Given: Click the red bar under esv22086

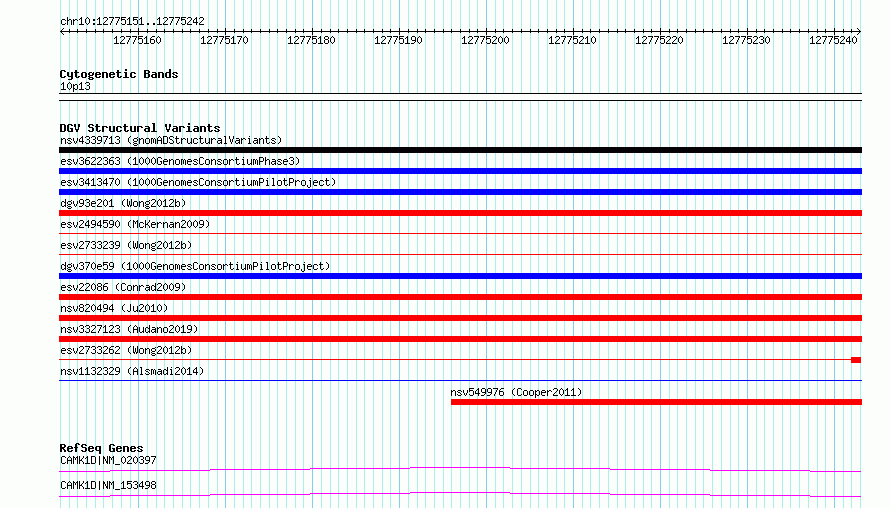Looking at the screenshot, I should pos(460,297).
